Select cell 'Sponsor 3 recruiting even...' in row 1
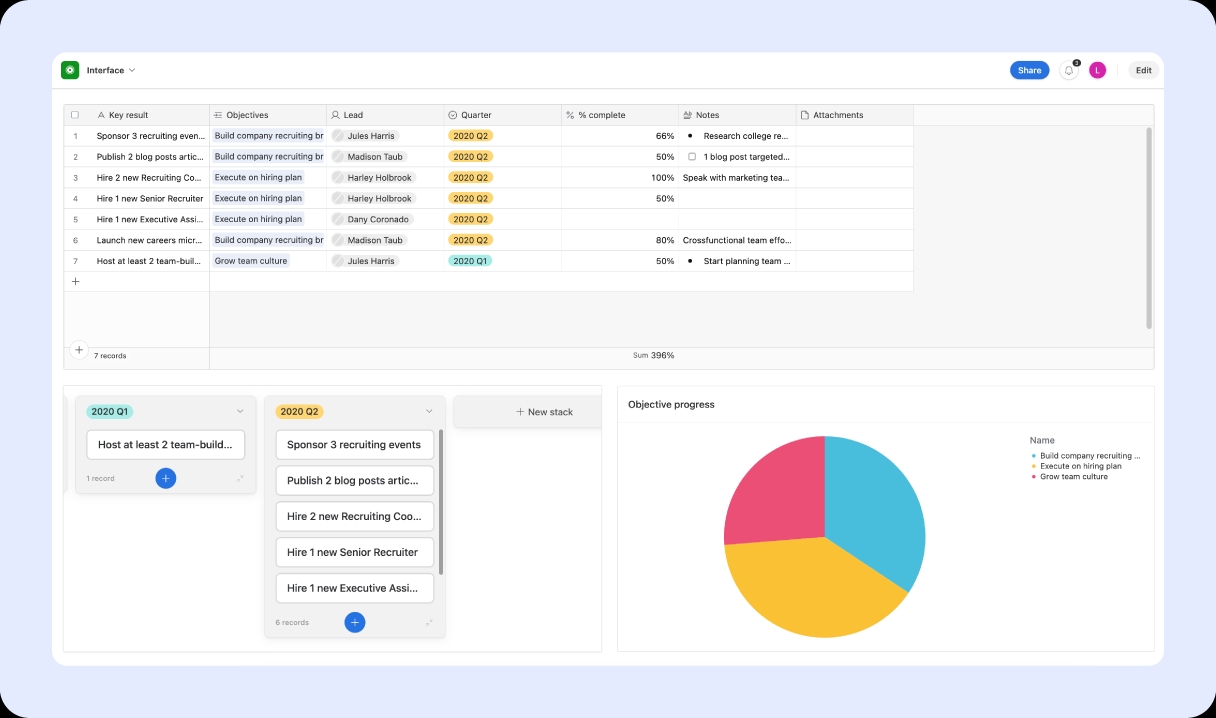This screenshot has height=718, width=1216. point(150,136)
